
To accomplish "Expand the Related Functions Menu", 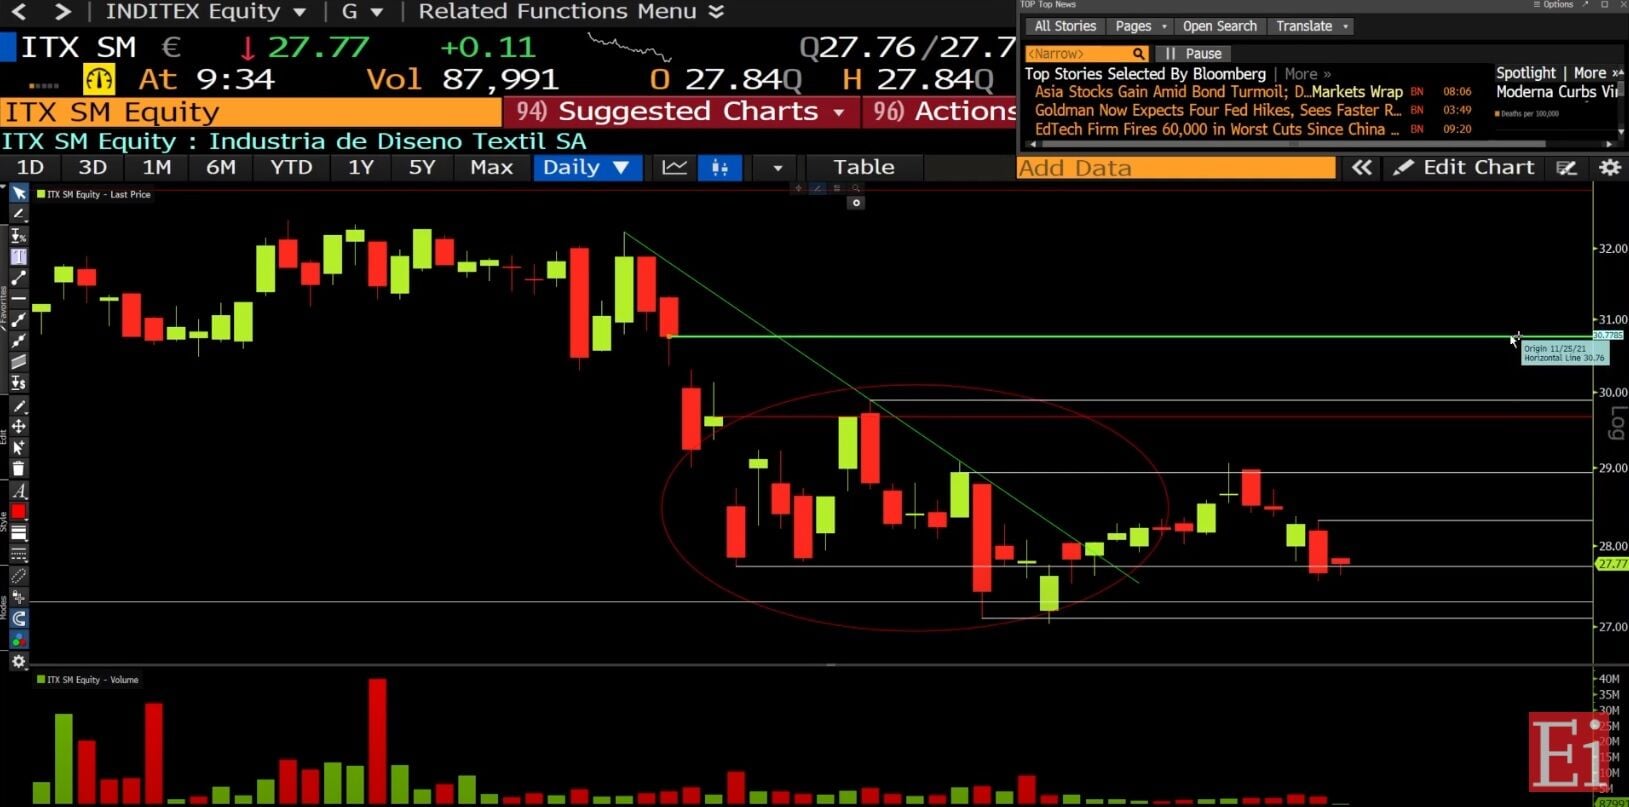I will [x=570, y=12].
